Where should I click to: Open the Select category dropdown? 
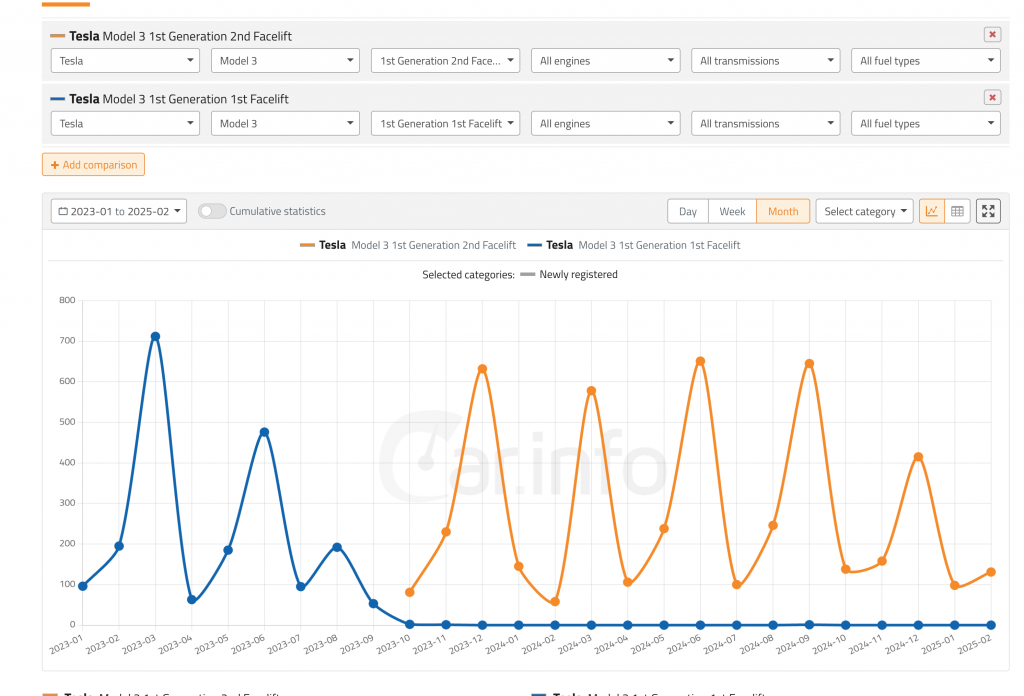click(864, 211)
